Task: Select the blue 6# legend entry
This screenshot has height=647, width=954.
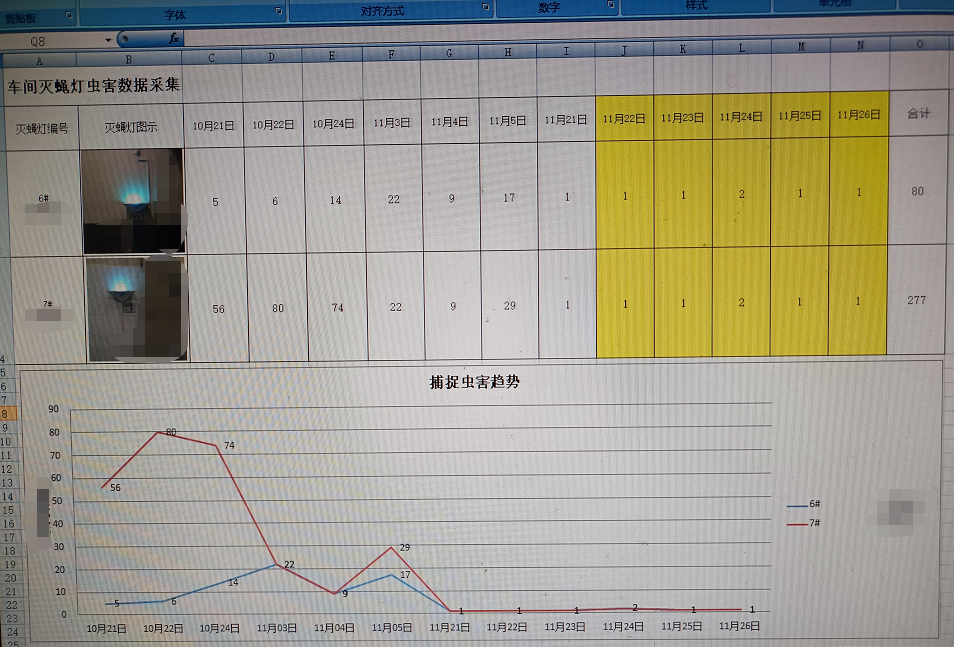Action: point(805,506)
